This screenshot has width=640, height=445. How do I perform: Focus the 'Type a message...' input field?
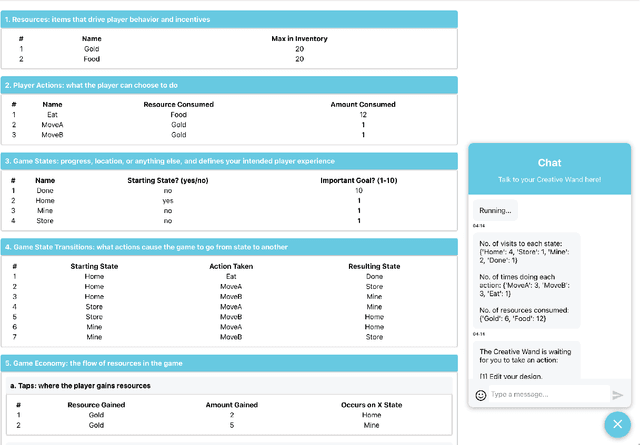pos(546,395)
